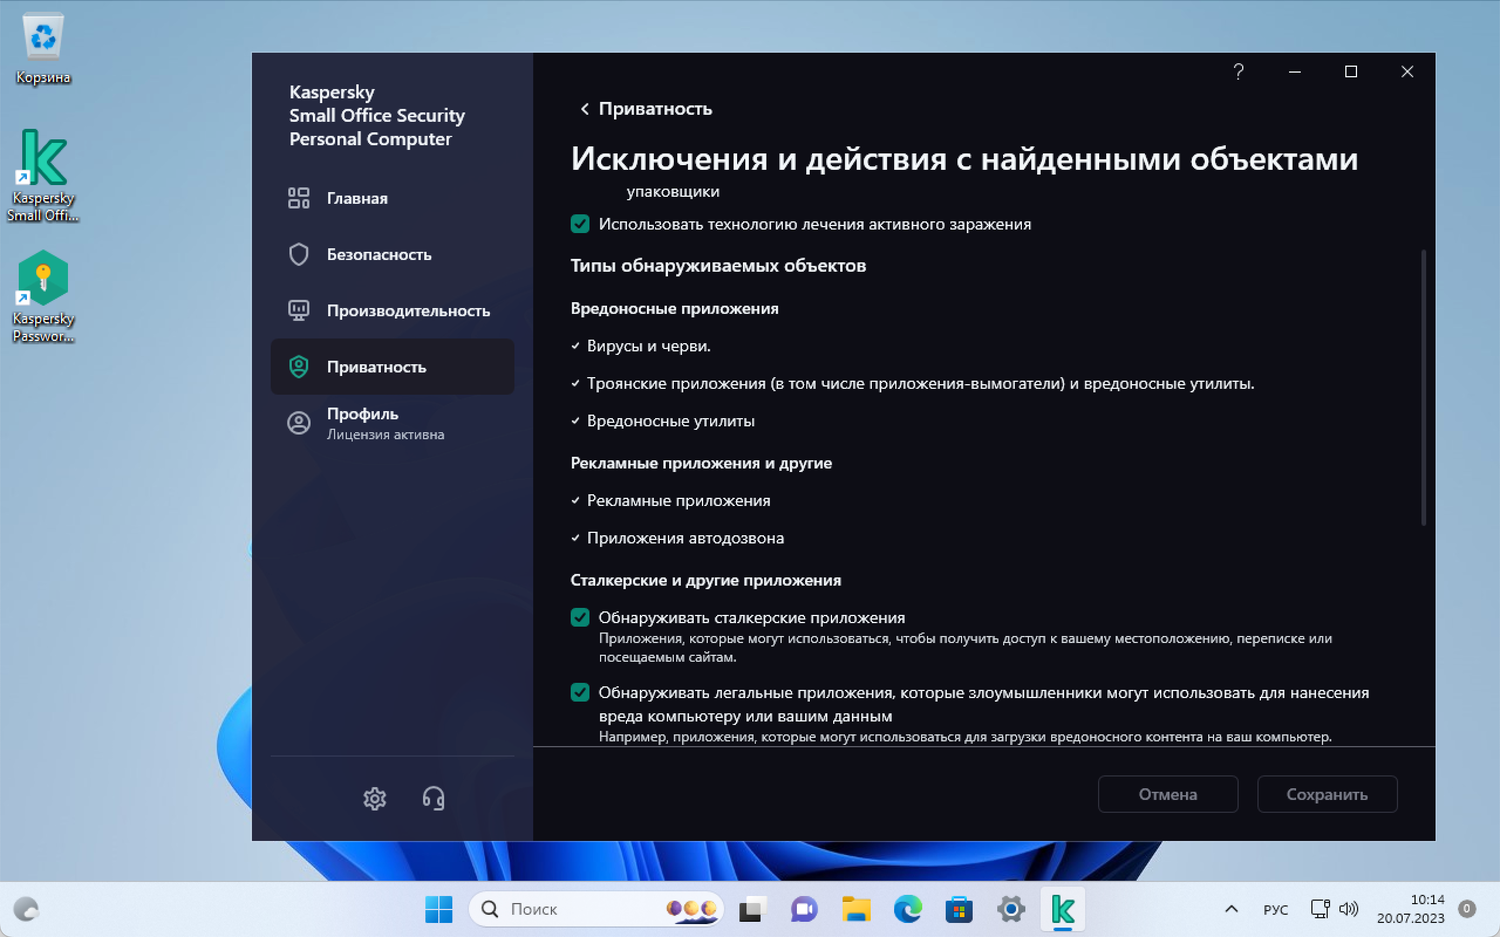The height and width of the screenshot is (937, 1500).
Task: Open network status in system tray
Action: [x=1320, y=909]
